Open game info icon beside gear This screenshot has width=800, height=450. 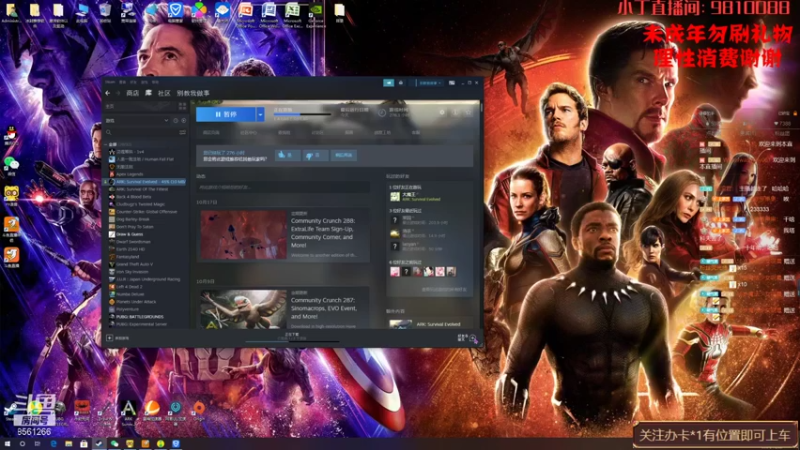click(x=456, y=112)
